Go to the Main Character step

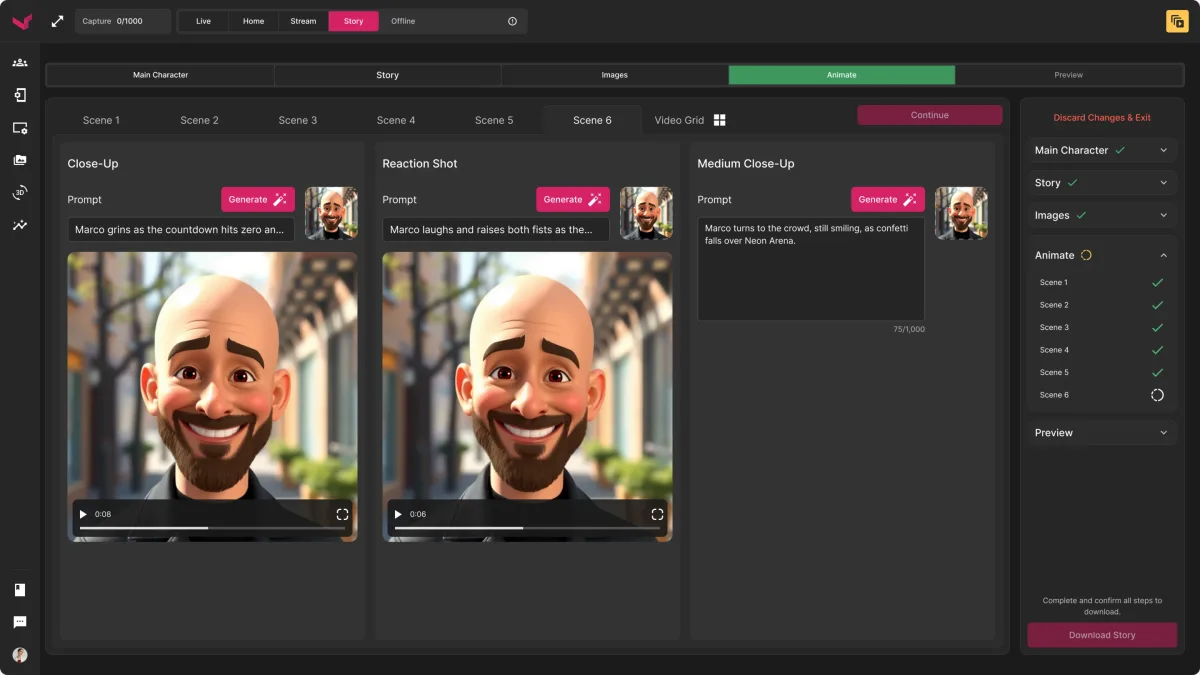pos(160,75)
